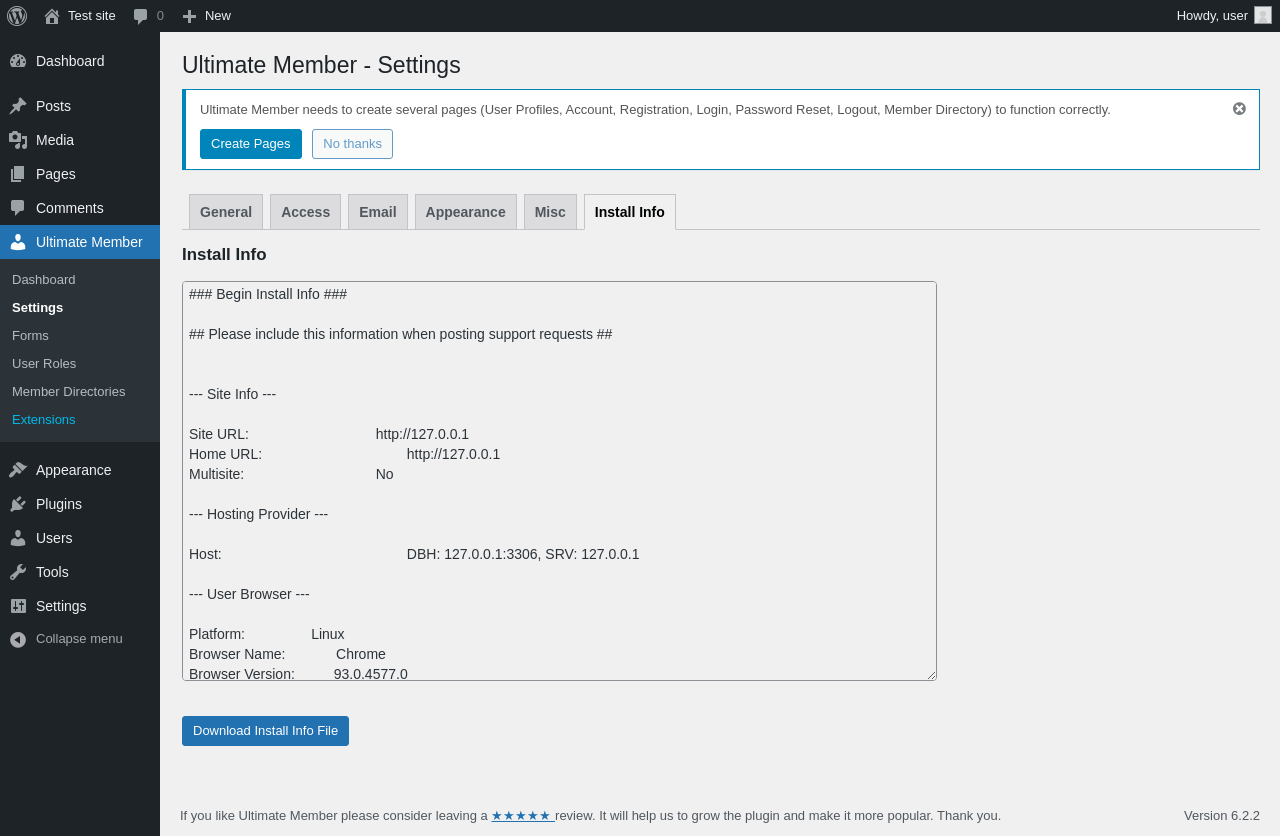Select the Email tab
The height and width of the screenshot is (836, 1280).
click(x=378, y=212)
